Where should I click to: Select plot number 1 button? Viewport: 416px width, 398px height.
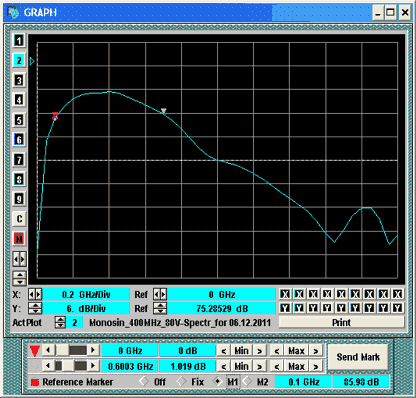(19, 41)
